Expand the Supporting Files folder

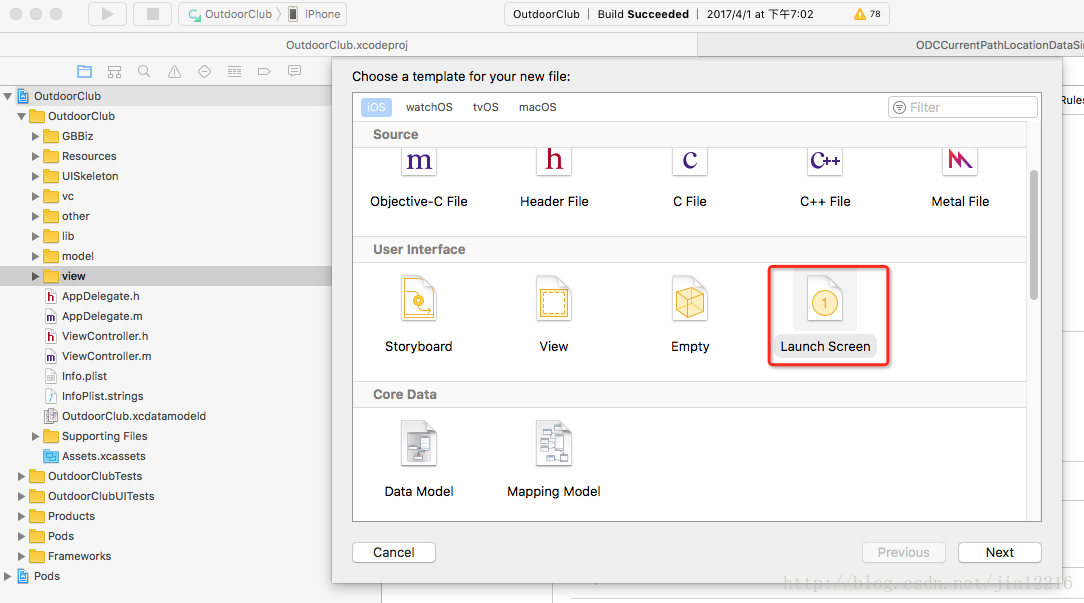[35, 436]
